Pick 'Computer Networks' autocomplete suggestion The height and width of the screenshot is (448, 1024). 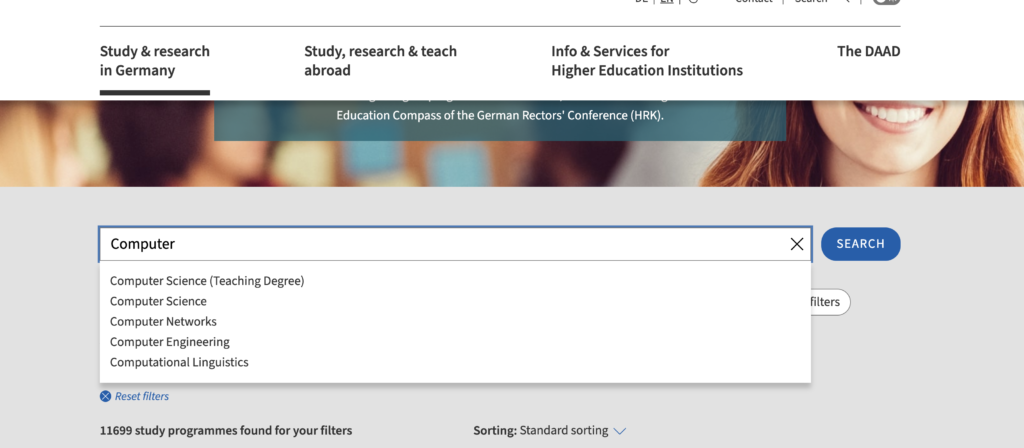pos(163,321)
